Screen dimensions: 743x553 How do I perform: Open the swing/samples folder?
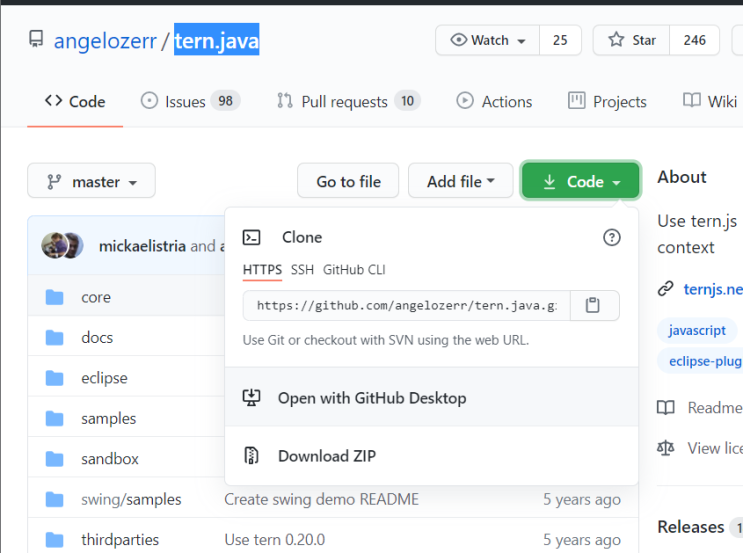coord(131,499)
